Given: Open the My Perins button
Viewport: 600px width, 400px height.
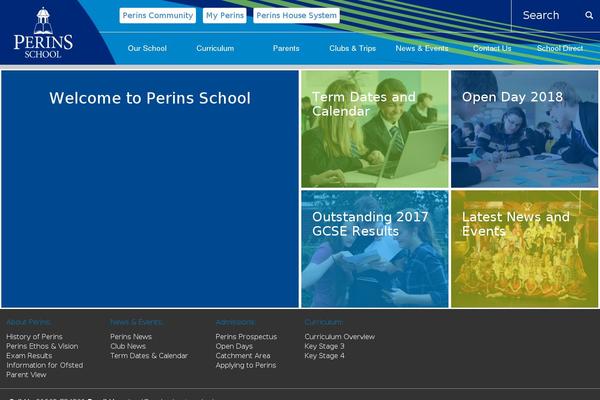Looking at the screenshot, I should (225, 16).
